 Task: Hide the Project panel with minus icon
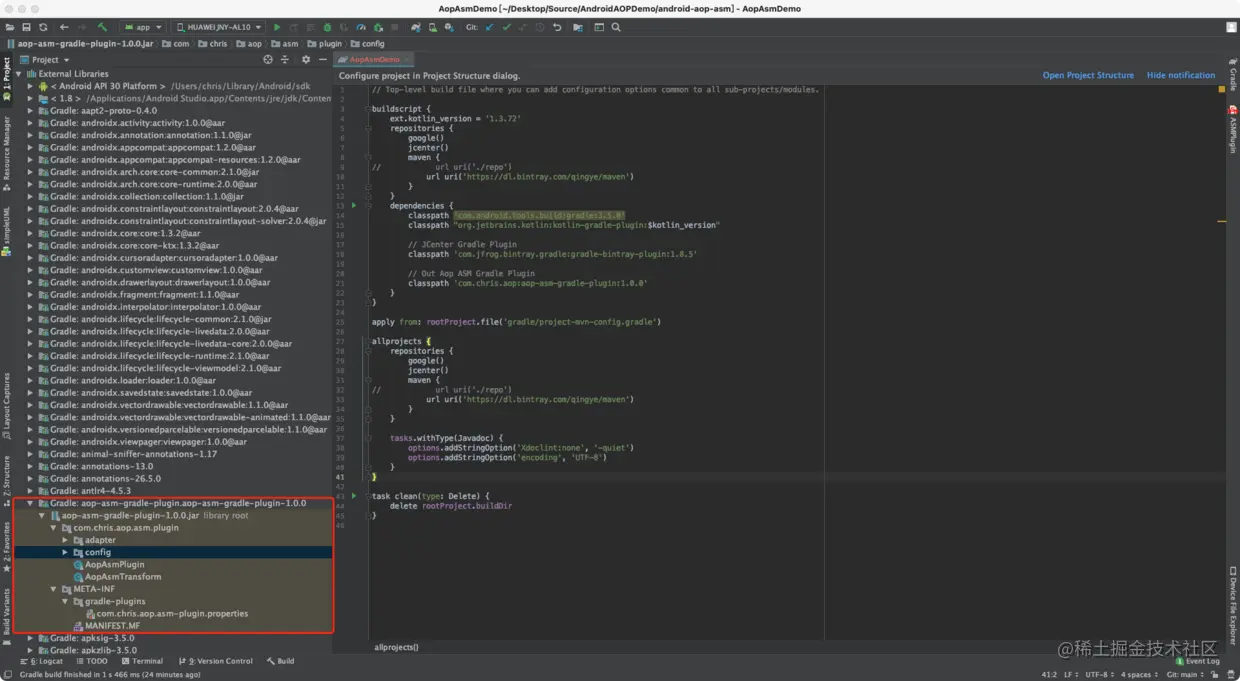pos(322,59)
